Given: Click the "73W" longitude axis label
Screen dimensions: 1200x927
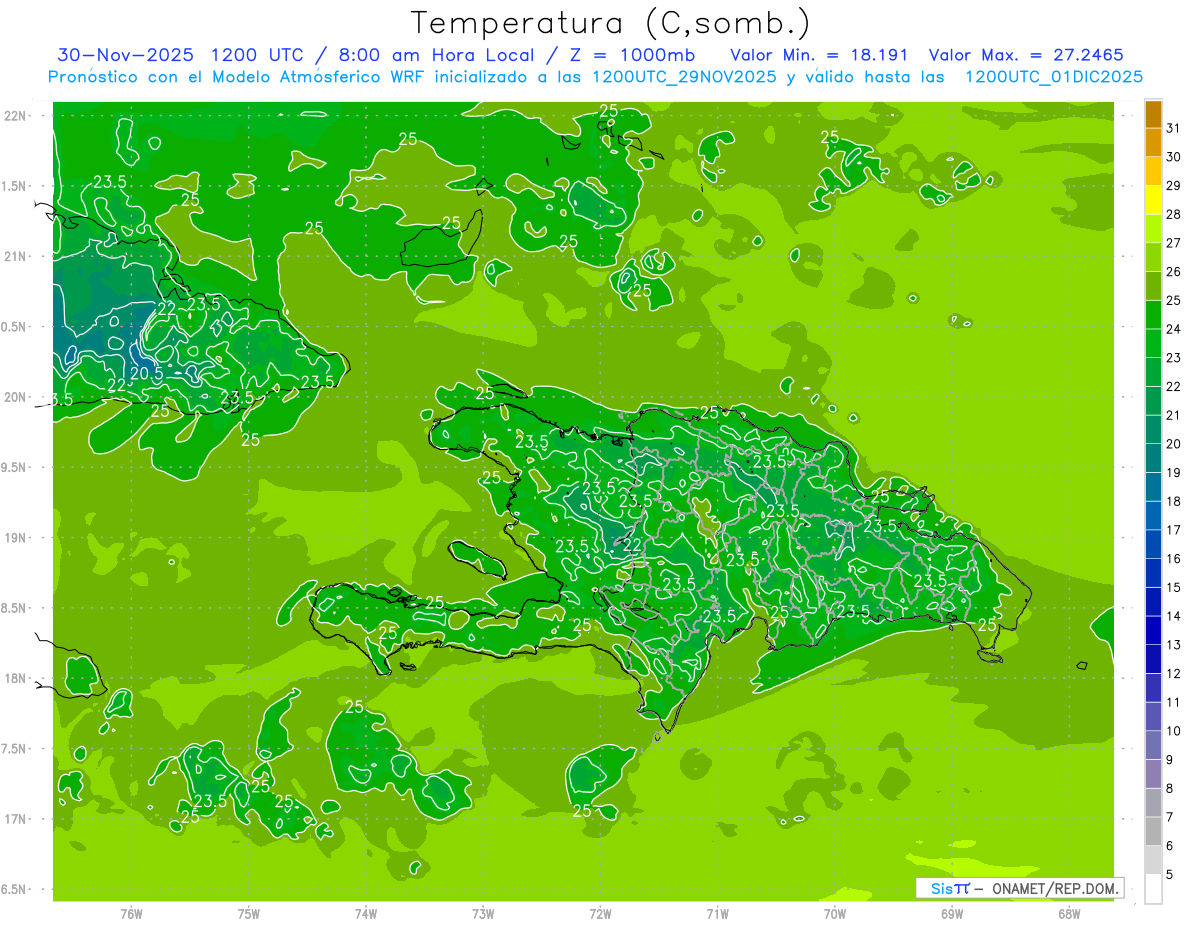Looking at the screenshot, I should coord(483,914).
